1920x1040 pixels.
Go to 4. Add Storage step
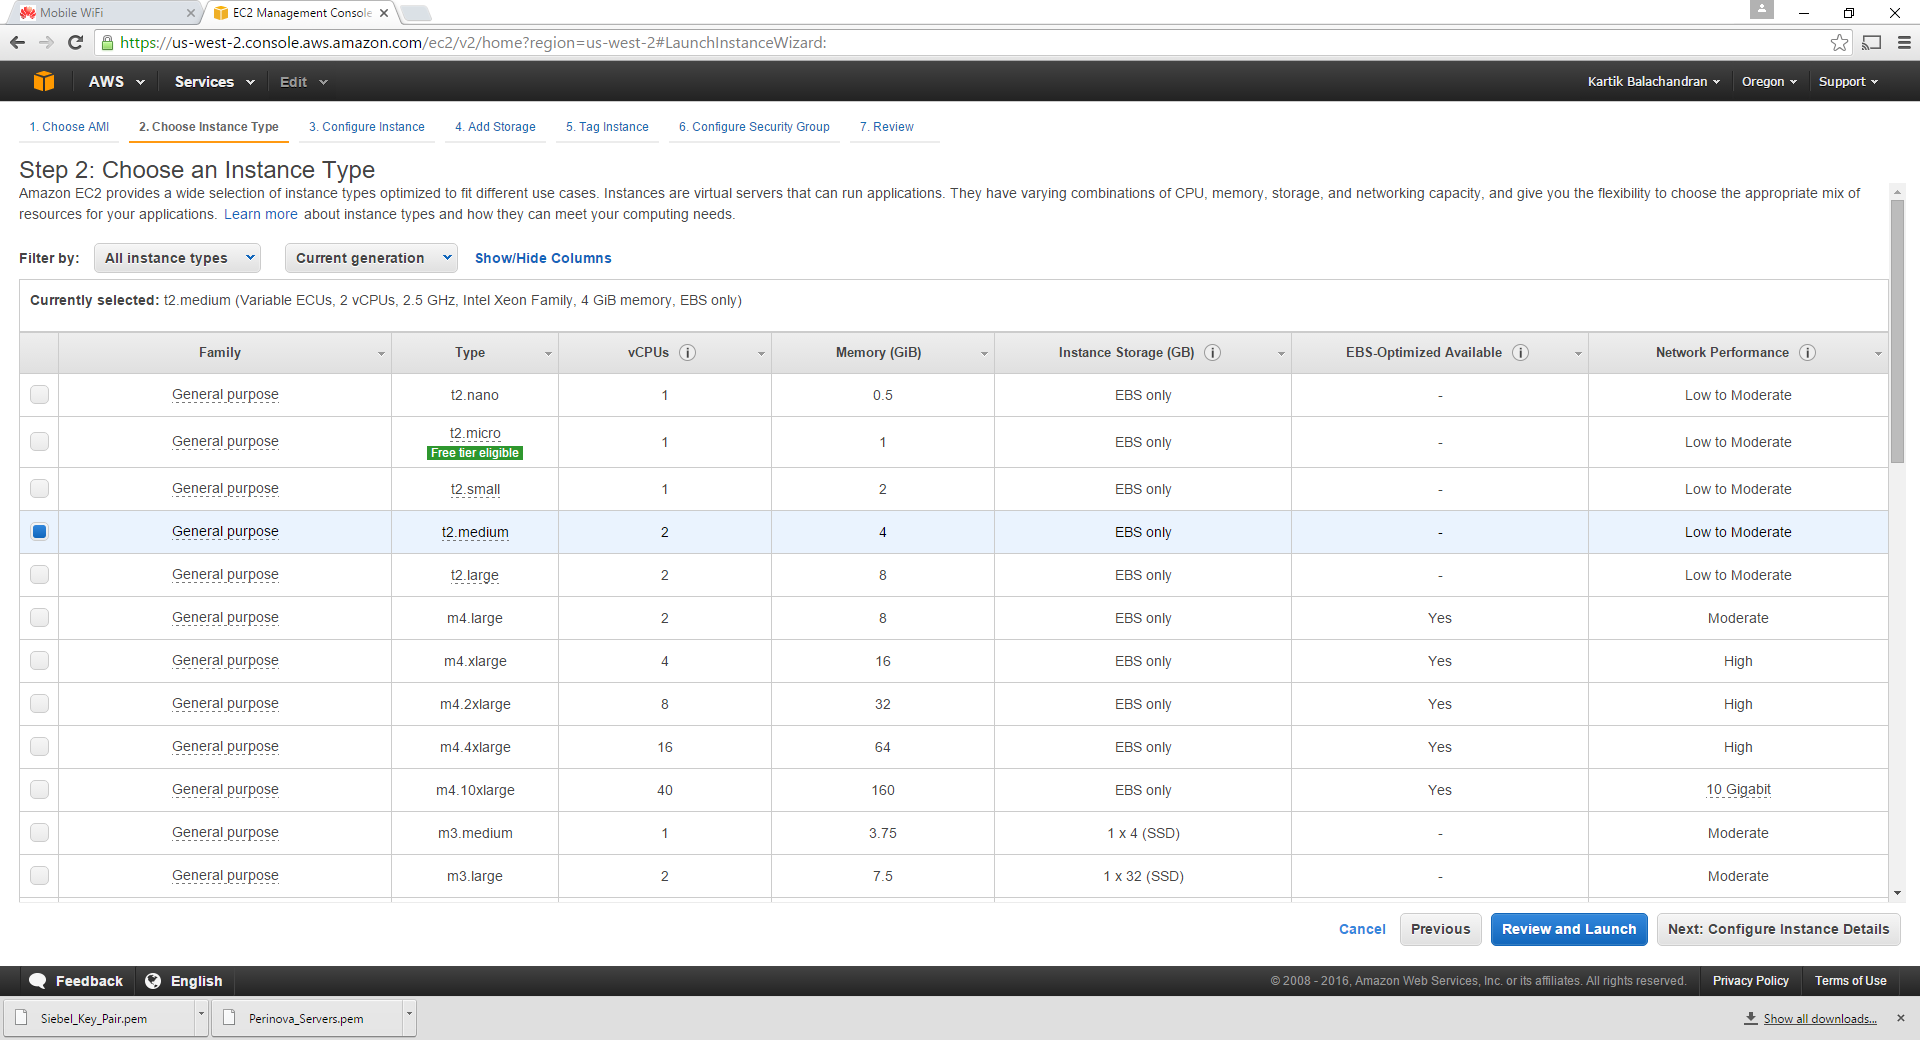[x=495, y=127]
